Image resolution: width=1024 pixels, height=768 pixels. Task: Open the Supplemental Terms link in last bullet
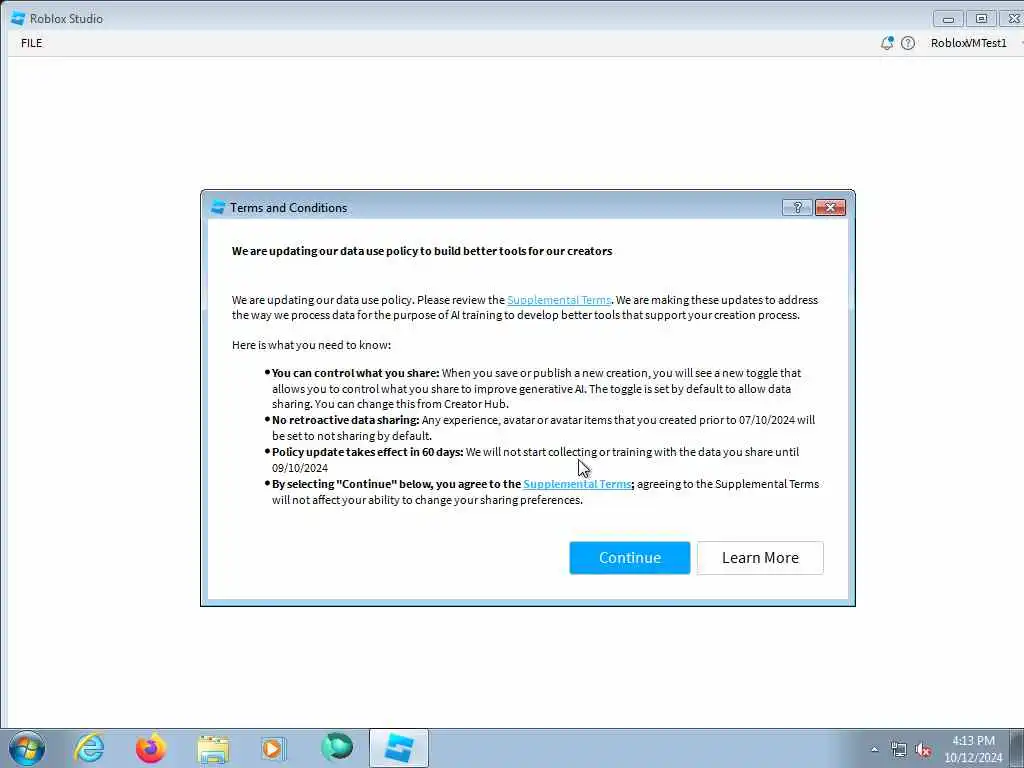(x=577, y=484)
